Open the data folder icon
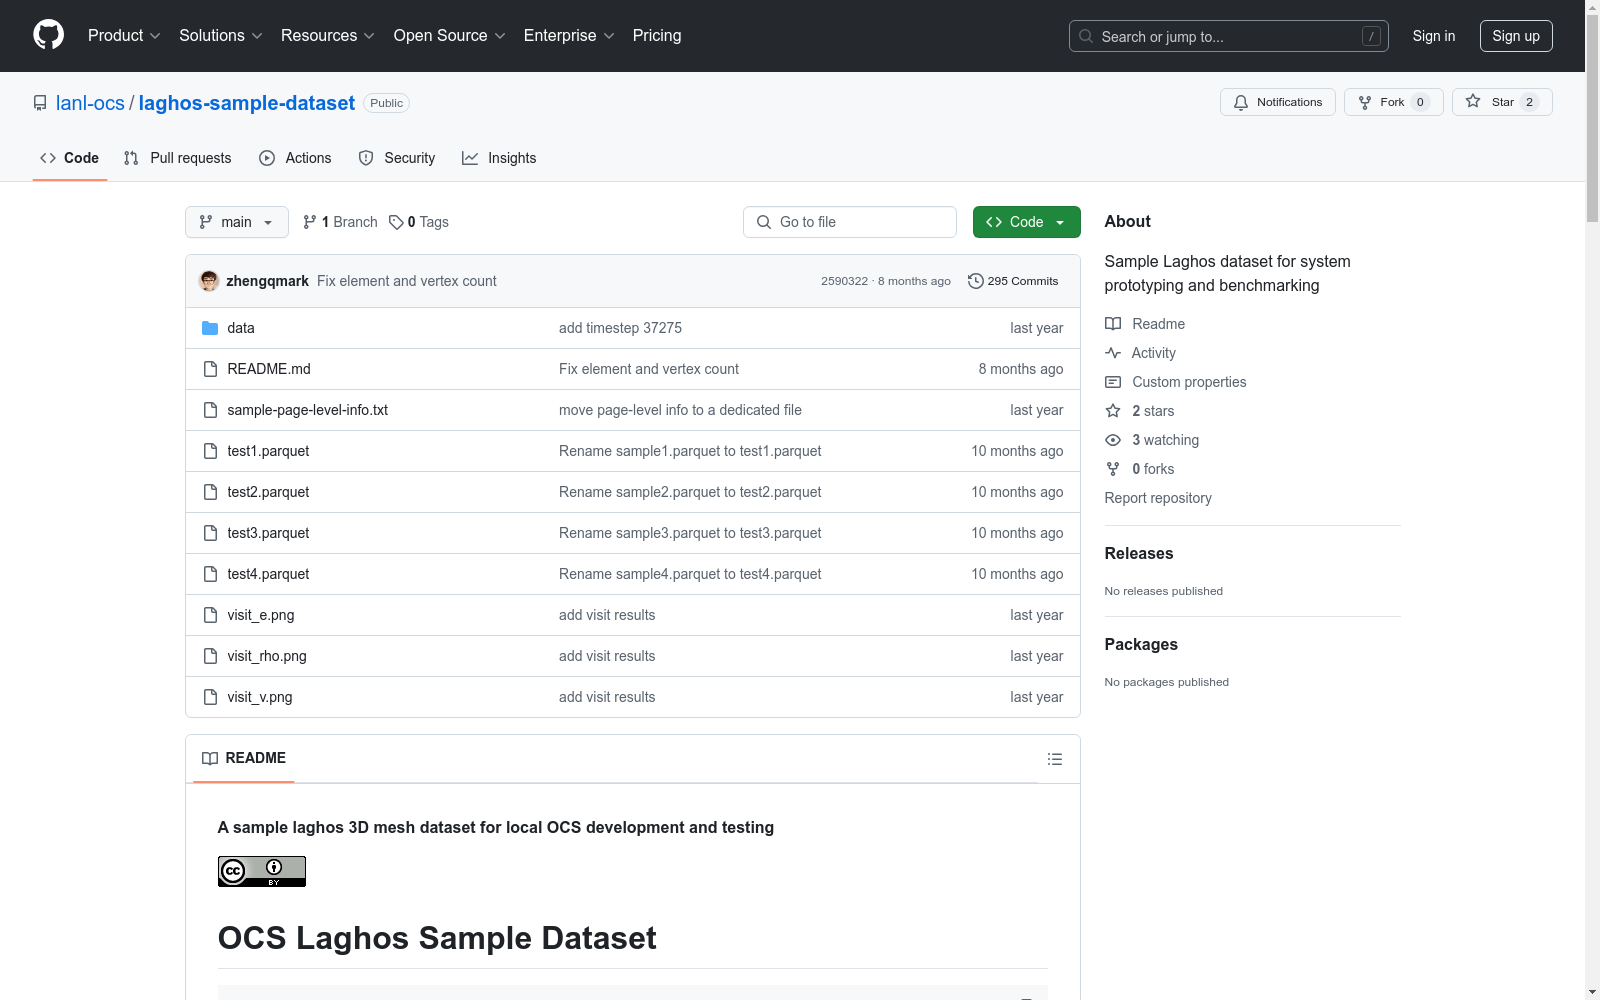Viewport: 1600px width, 1000px height. coord(210,328)
